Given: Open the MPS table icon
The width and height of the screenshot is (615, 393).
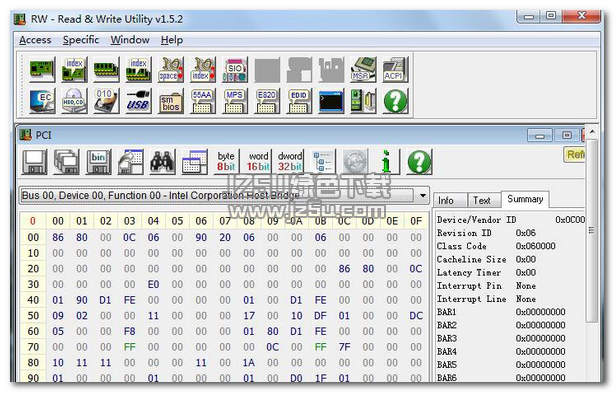Looking at the screenshot, I should click(x=235, y=101).
